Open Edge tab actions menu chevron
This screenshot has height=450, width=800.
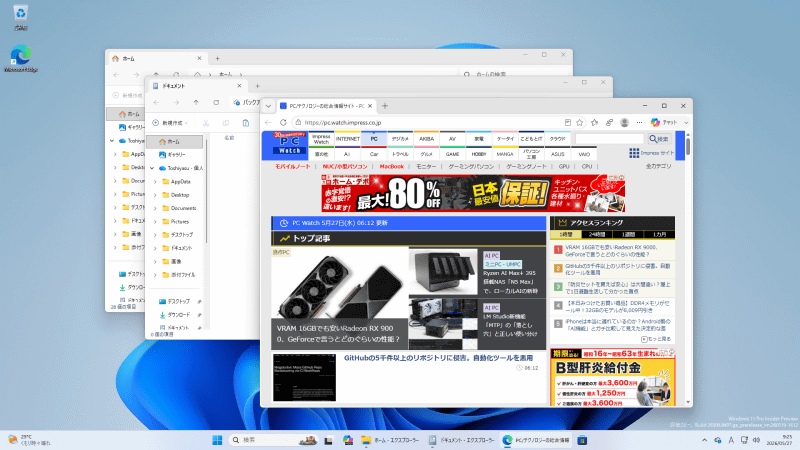(x=268, y=106)
